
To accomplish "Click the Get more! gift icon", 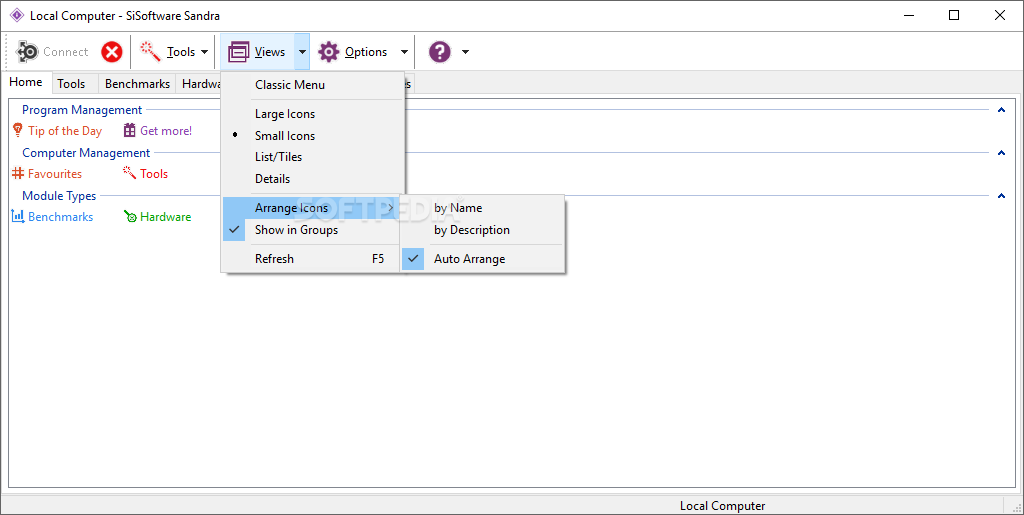I will point(129,131).
